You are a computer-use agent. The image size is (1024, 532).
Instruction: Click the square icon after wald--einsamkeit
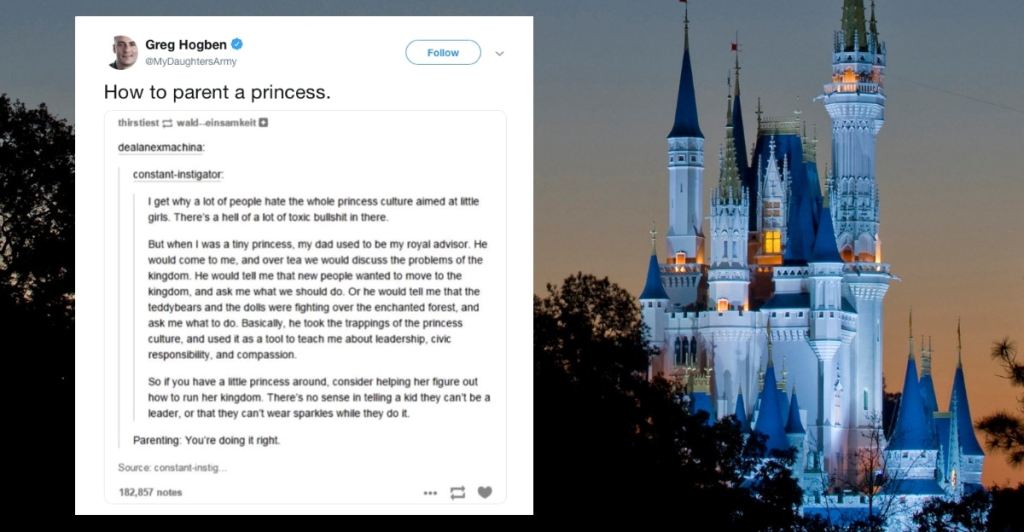pyautogui.click(x=263, y=124)
